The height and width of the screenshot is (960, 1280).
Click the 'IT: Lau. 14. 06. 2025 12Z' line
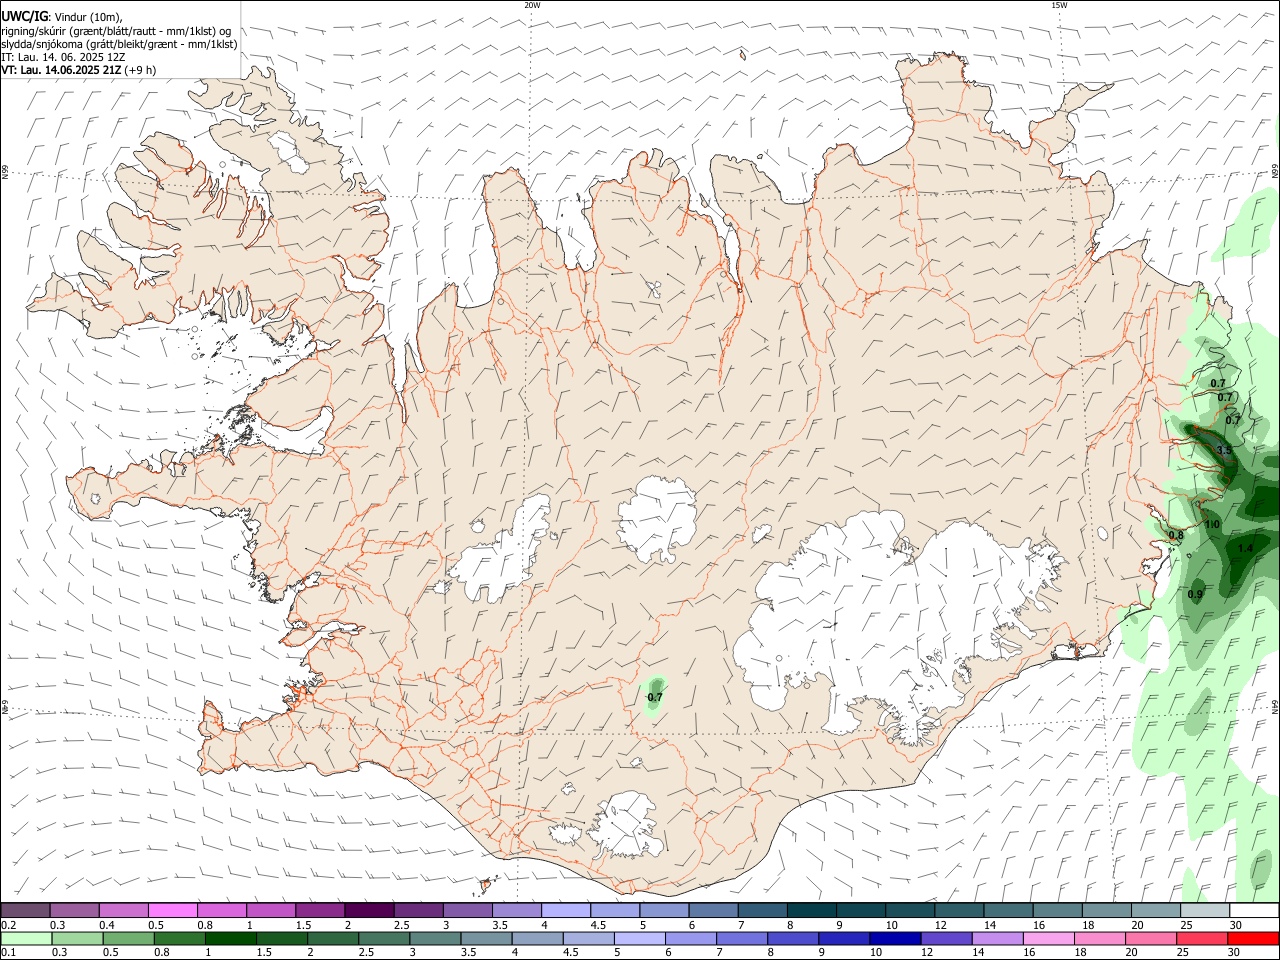click(63, 57)
